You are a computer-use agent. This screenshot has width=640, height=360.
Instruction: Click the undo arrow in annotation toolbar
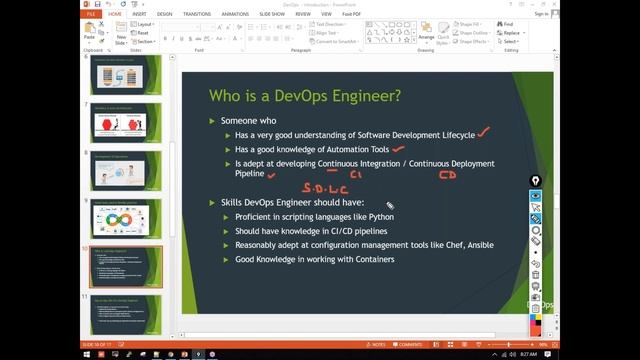[536, 264]
